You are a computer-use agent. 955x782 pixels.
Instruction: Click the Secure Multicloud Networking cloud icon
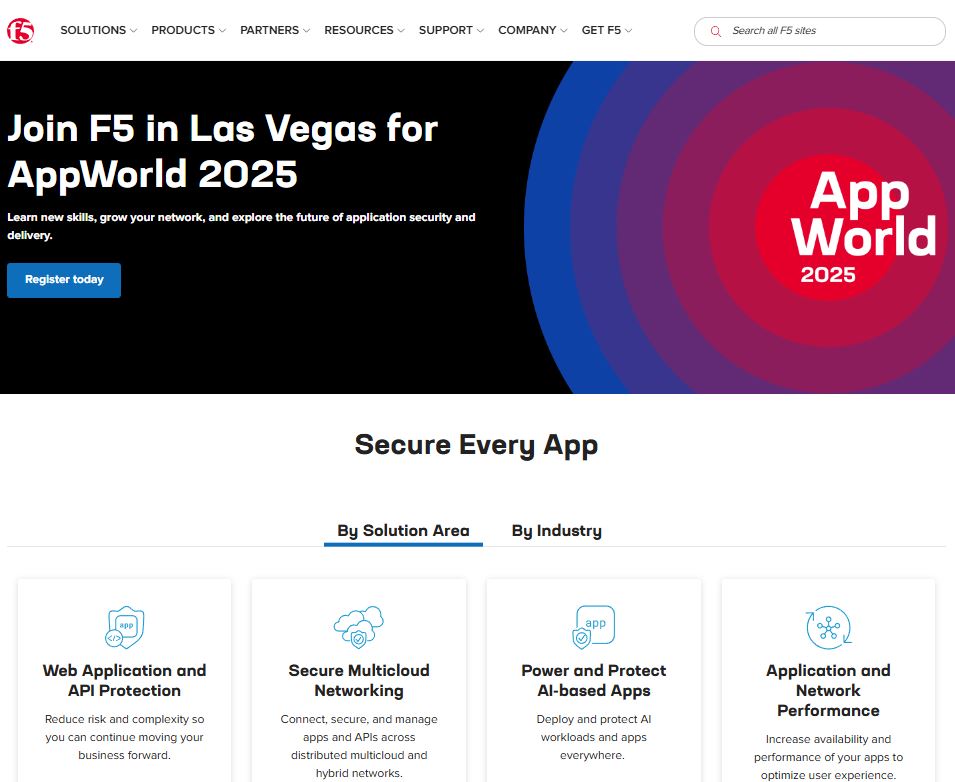tap(359, 627)
